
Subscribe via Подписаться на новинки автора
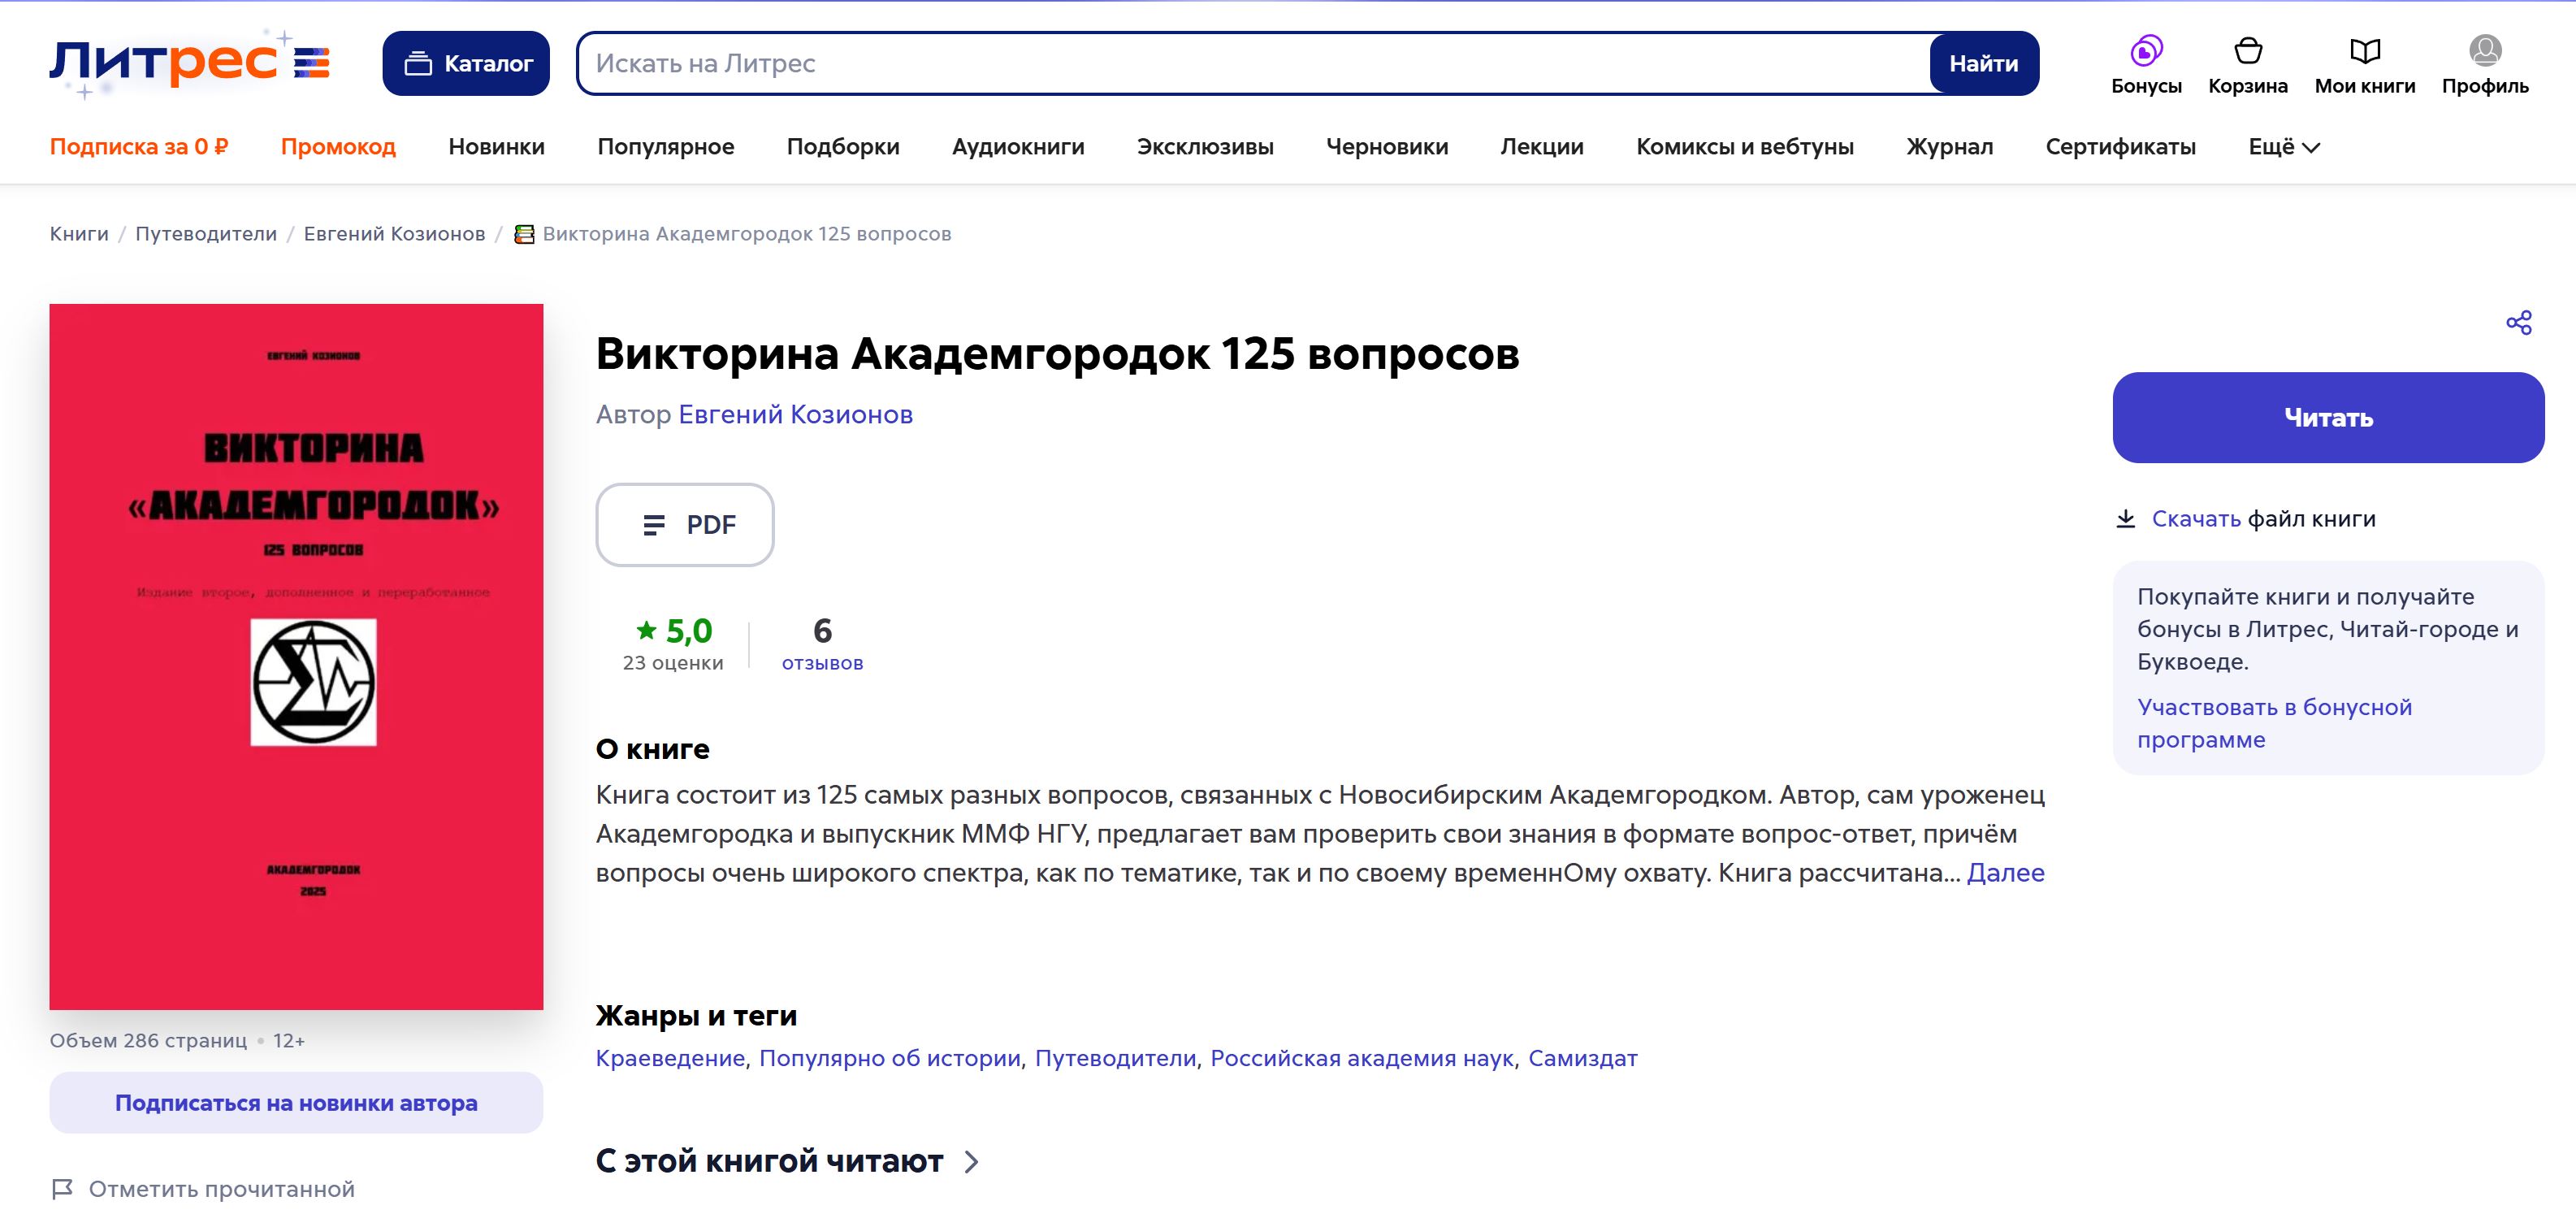[296, 1103]
